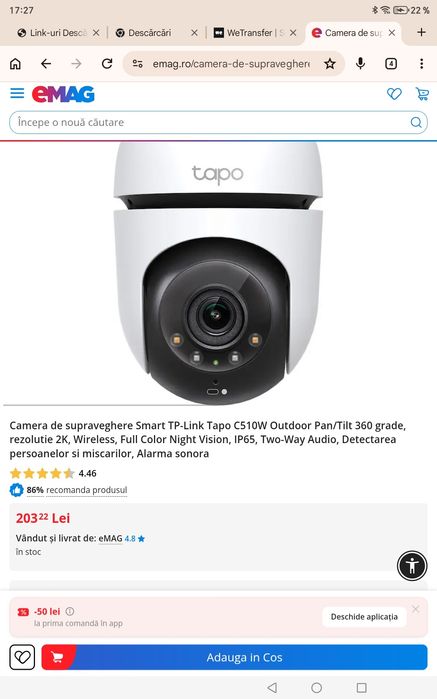Image resolution: width=437 pixels, height=699 pixels.
Task: Show info about the -50 lei offer
Action: pyautogui.click(x=70, y=611)
